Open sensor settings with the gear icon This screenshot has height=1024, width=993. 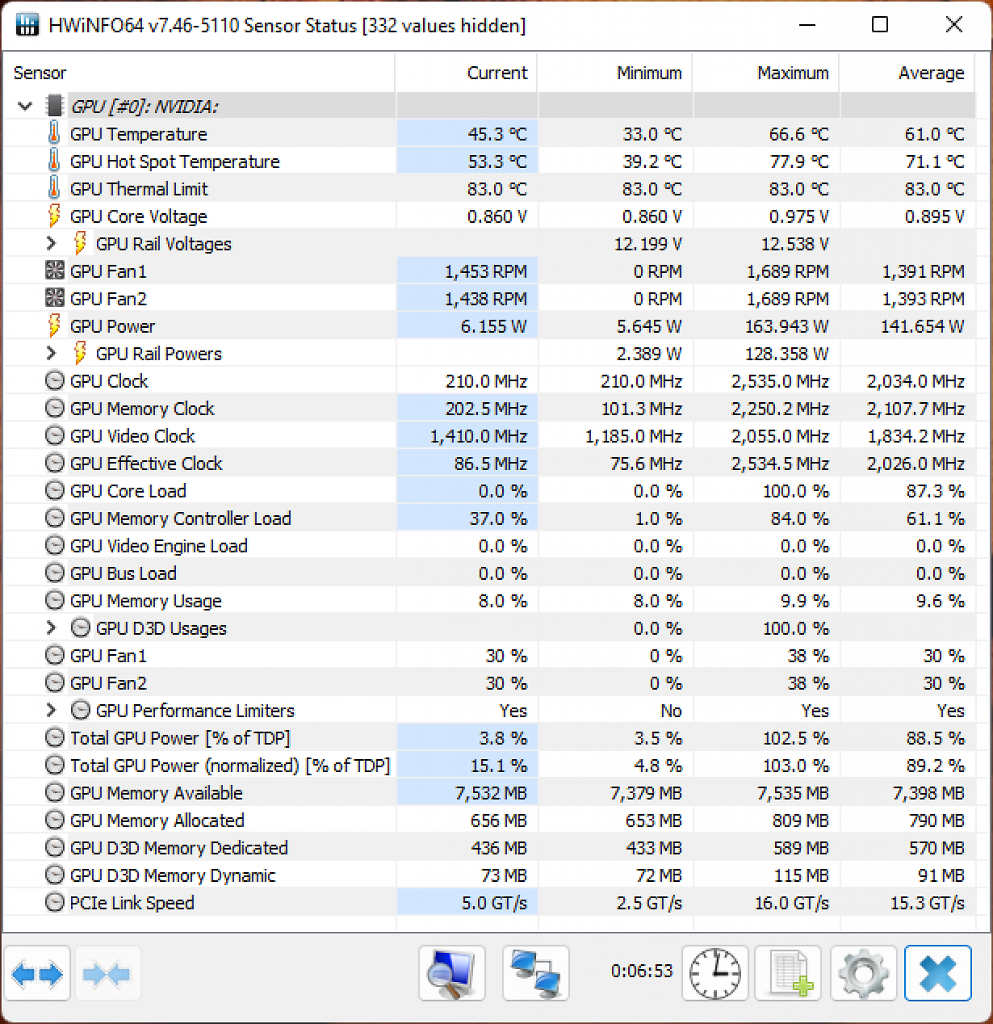coord(863,973)
